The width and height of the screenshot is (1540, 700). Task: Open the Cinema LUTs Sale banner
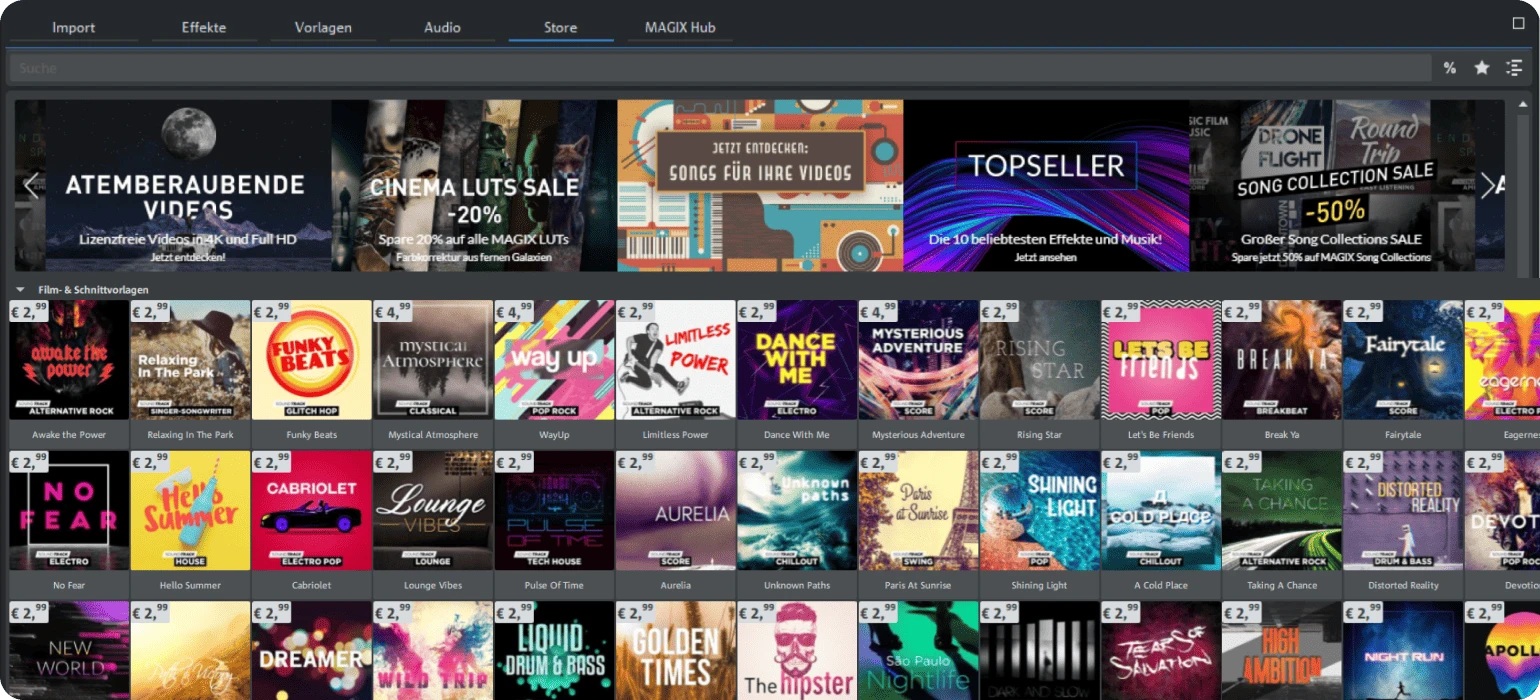(474, 185)
